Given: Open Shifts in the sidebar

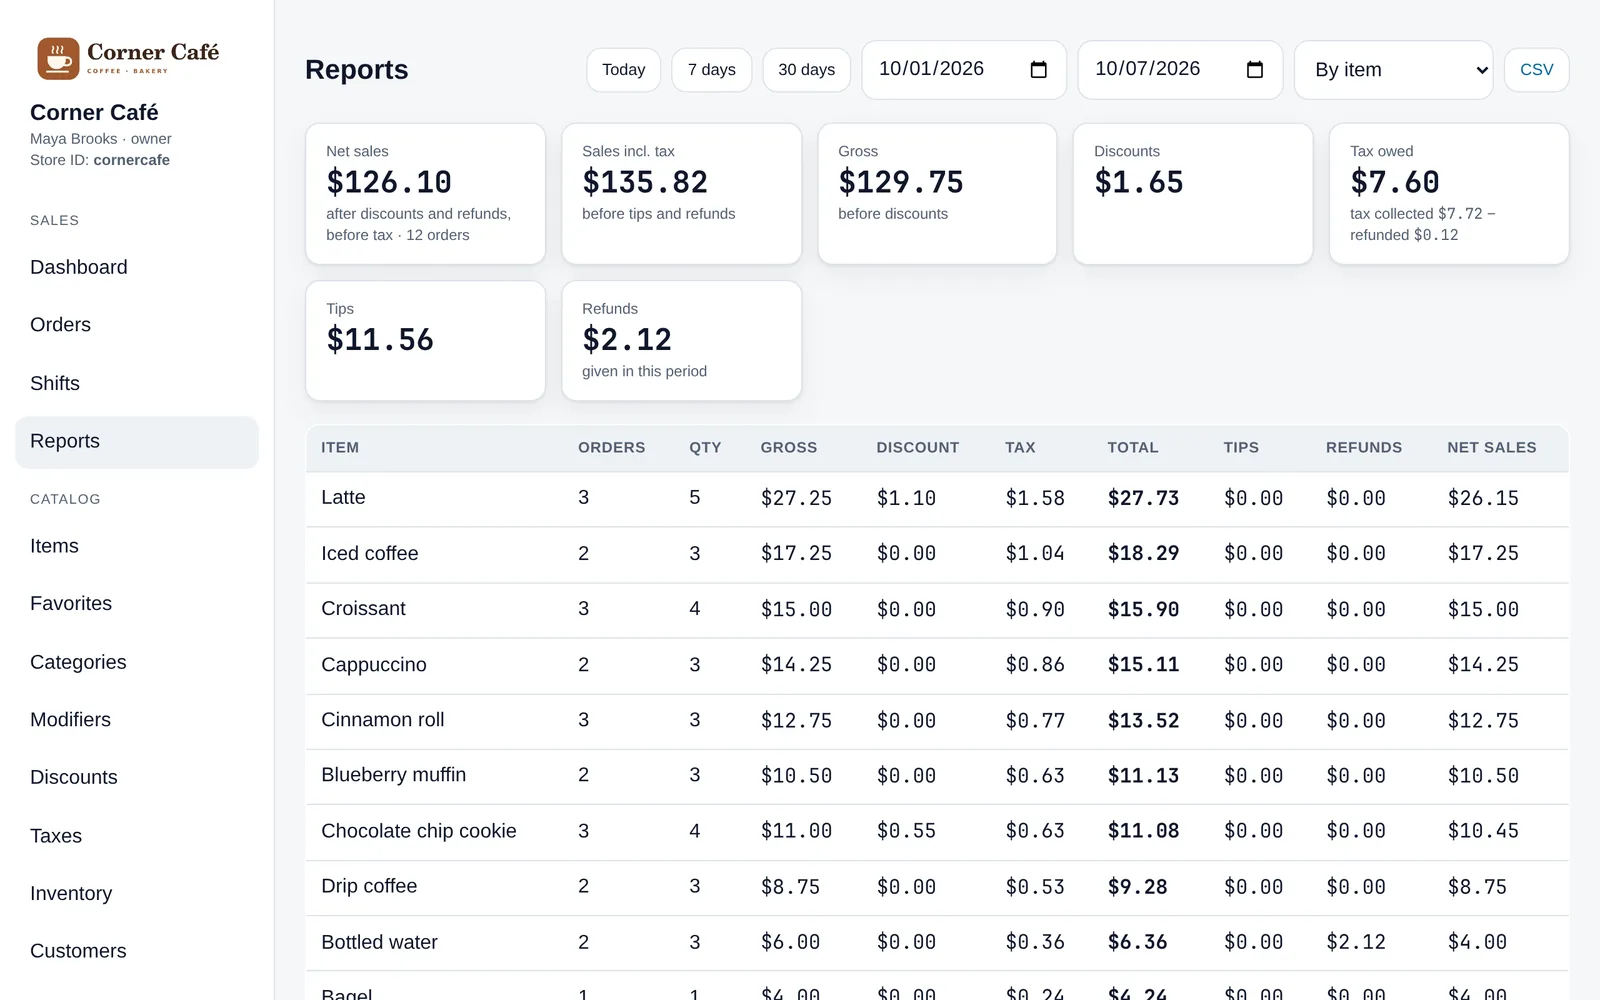Looking at the screenshot, I should click(137, 383).
